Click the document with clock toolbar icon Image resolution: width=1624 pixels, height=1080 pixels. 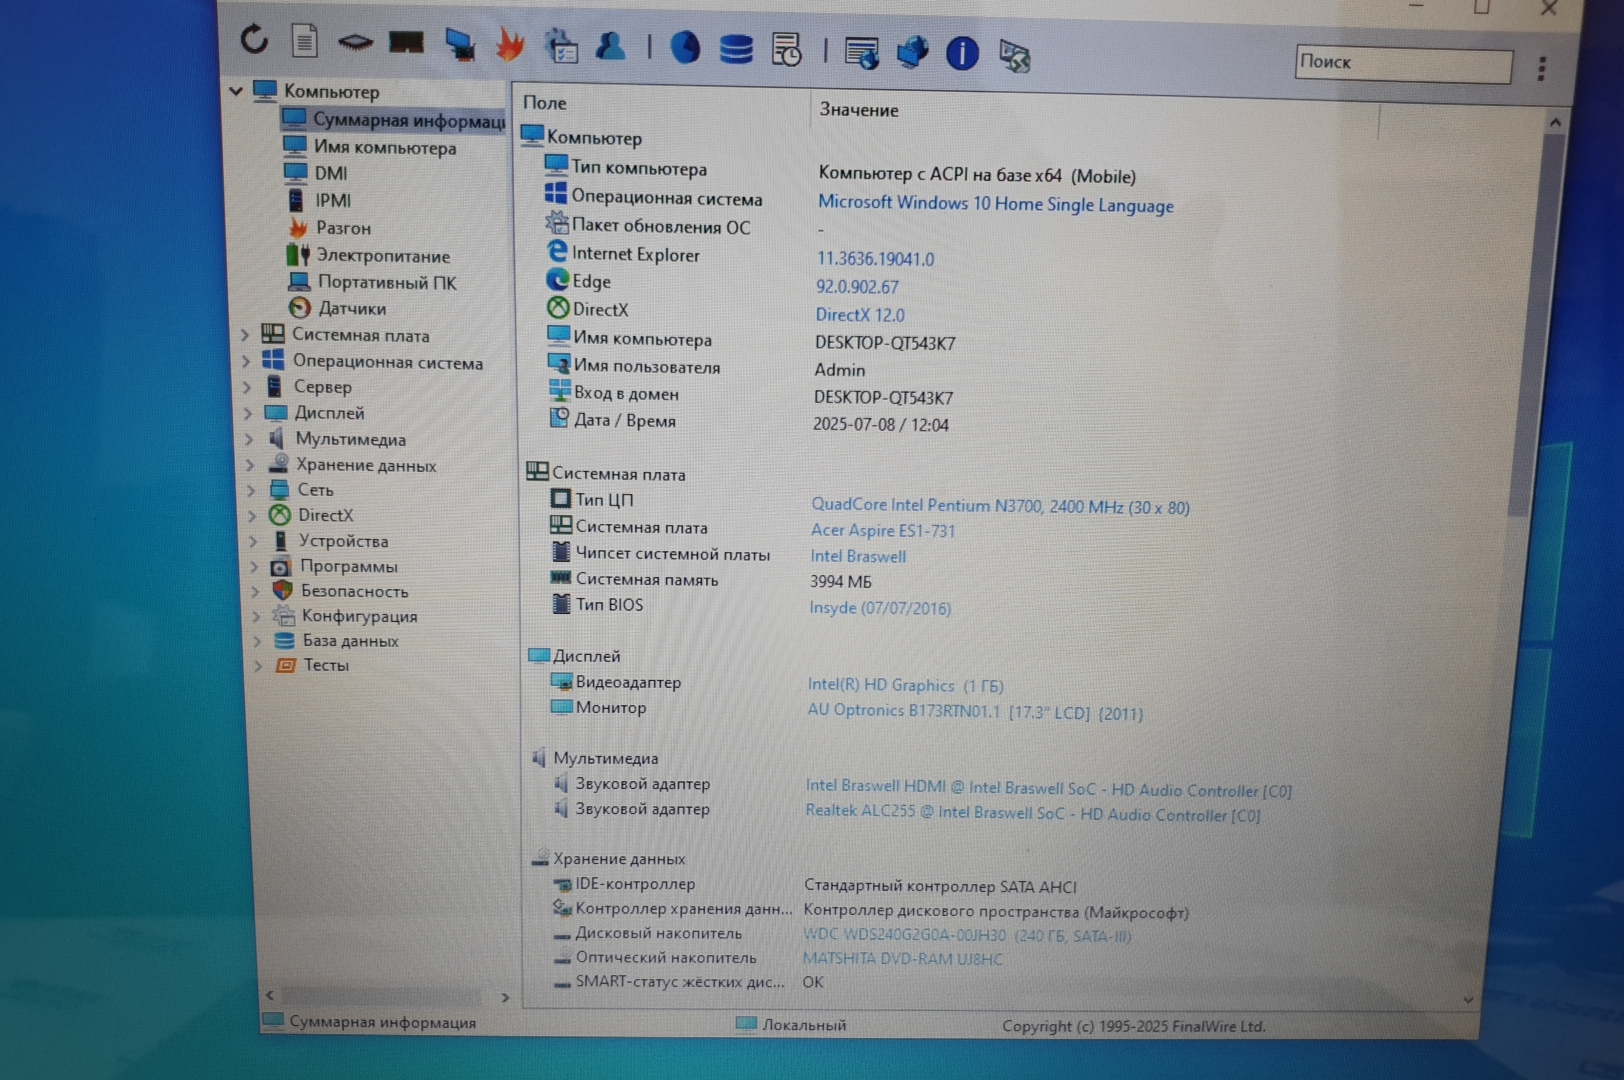coord(786,49)
